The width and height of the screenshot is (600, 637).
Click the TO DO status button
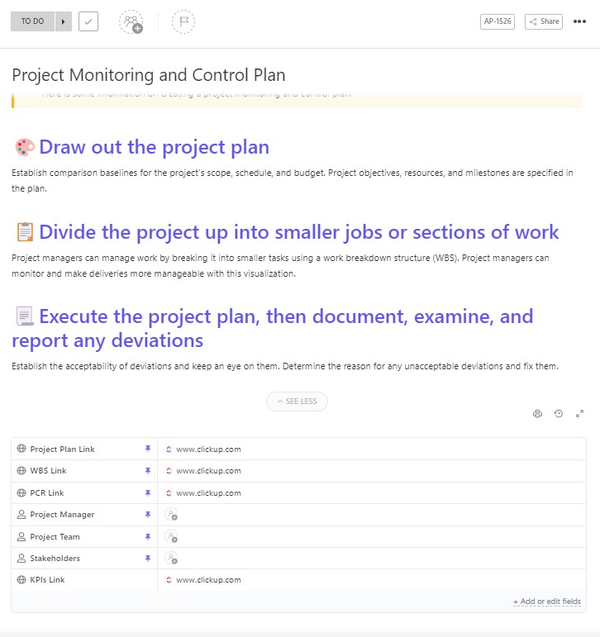[x=32, y=22]
